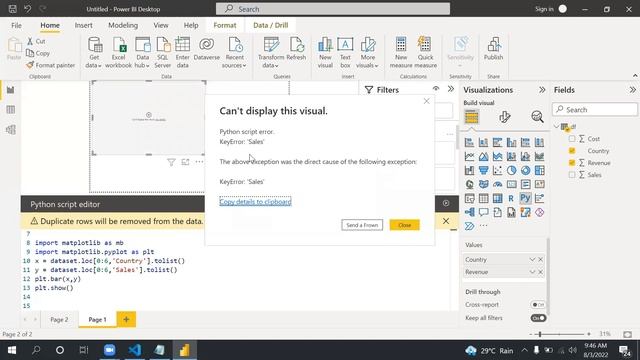Open the File menu
The width and height of the screenshot is (640, 360).
(x=16, y=25)
